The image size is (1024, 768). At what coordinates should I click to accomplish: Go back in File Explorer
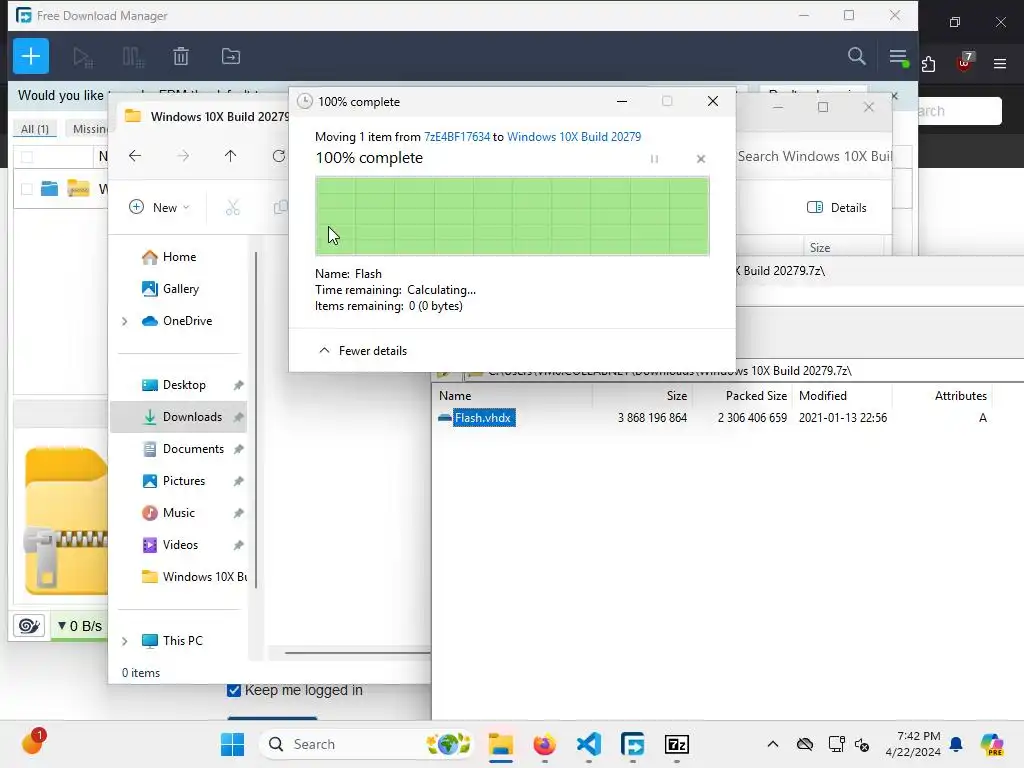(x=135, y=155)
